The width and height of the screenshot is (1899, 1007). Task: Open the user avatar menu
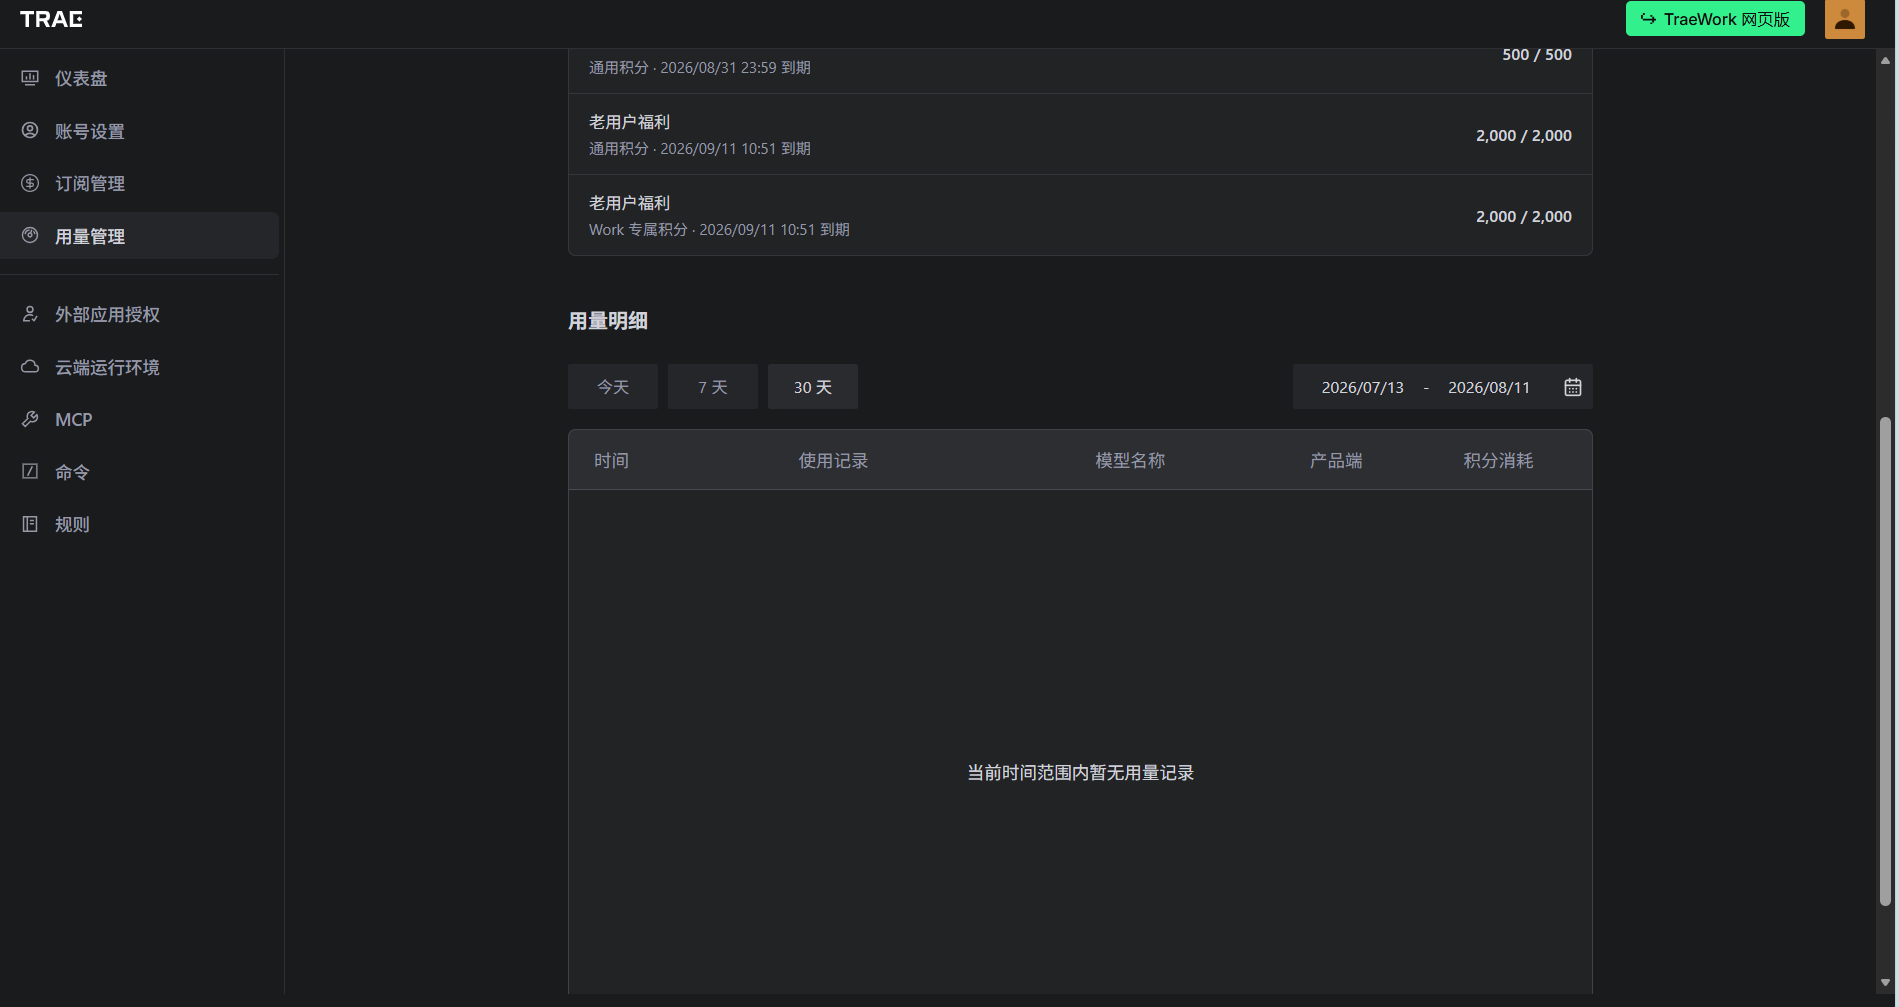(x=1844, y=19)
